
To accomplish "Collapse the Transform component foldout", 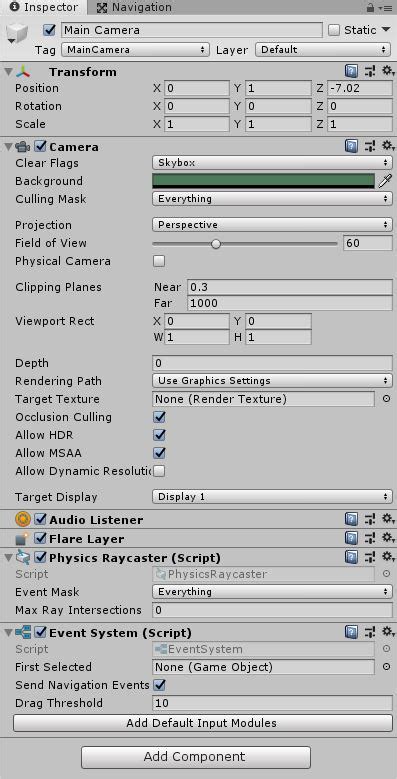I will pos(8,72).
